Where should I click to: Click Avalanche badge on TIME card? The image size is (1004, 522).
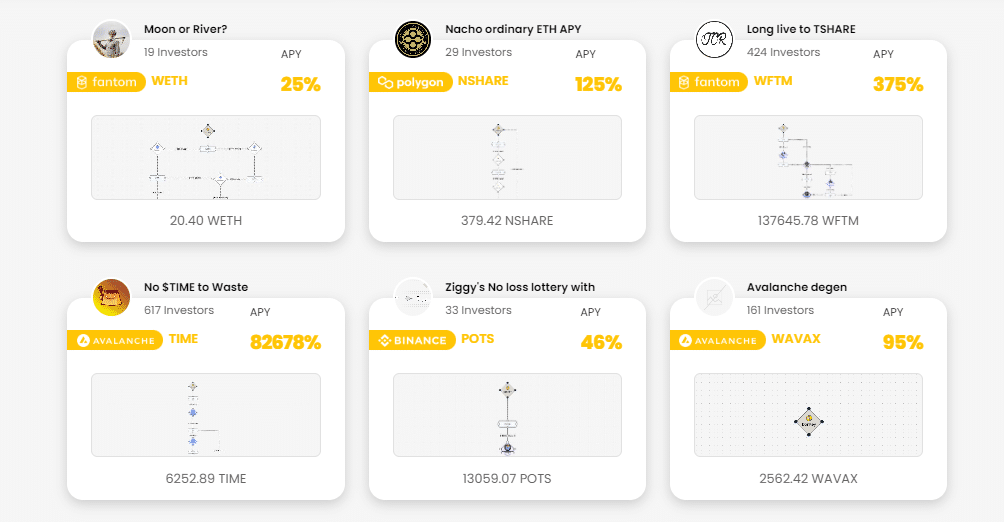click(115, 340)
